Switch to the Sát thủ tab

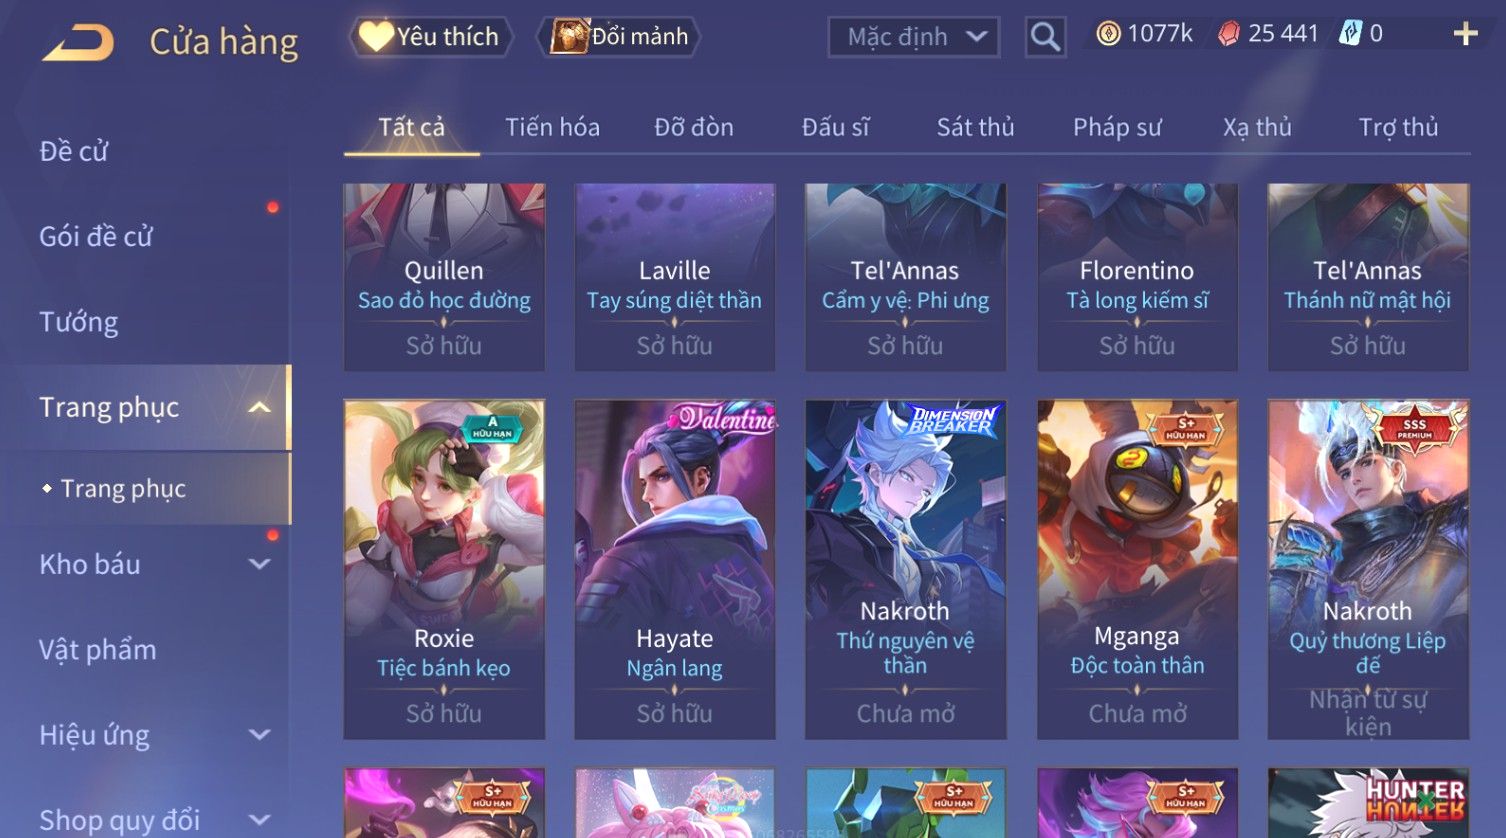975,127
